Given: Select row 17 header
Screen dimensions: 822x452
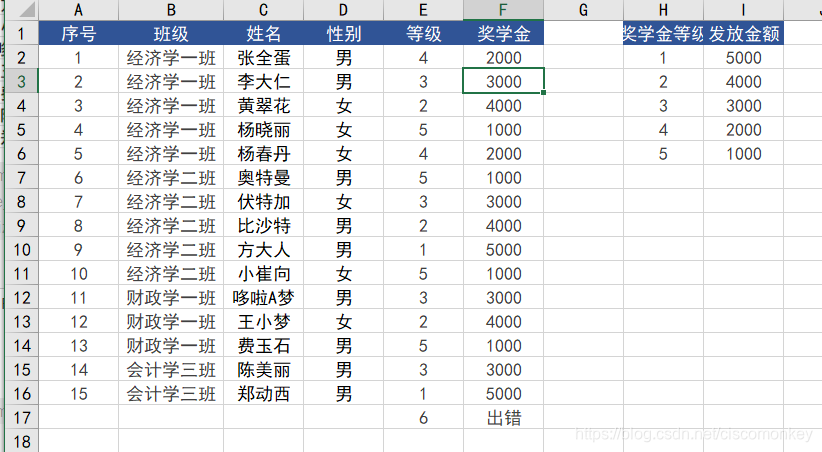Looking at the screenshot, I should 21,418.
